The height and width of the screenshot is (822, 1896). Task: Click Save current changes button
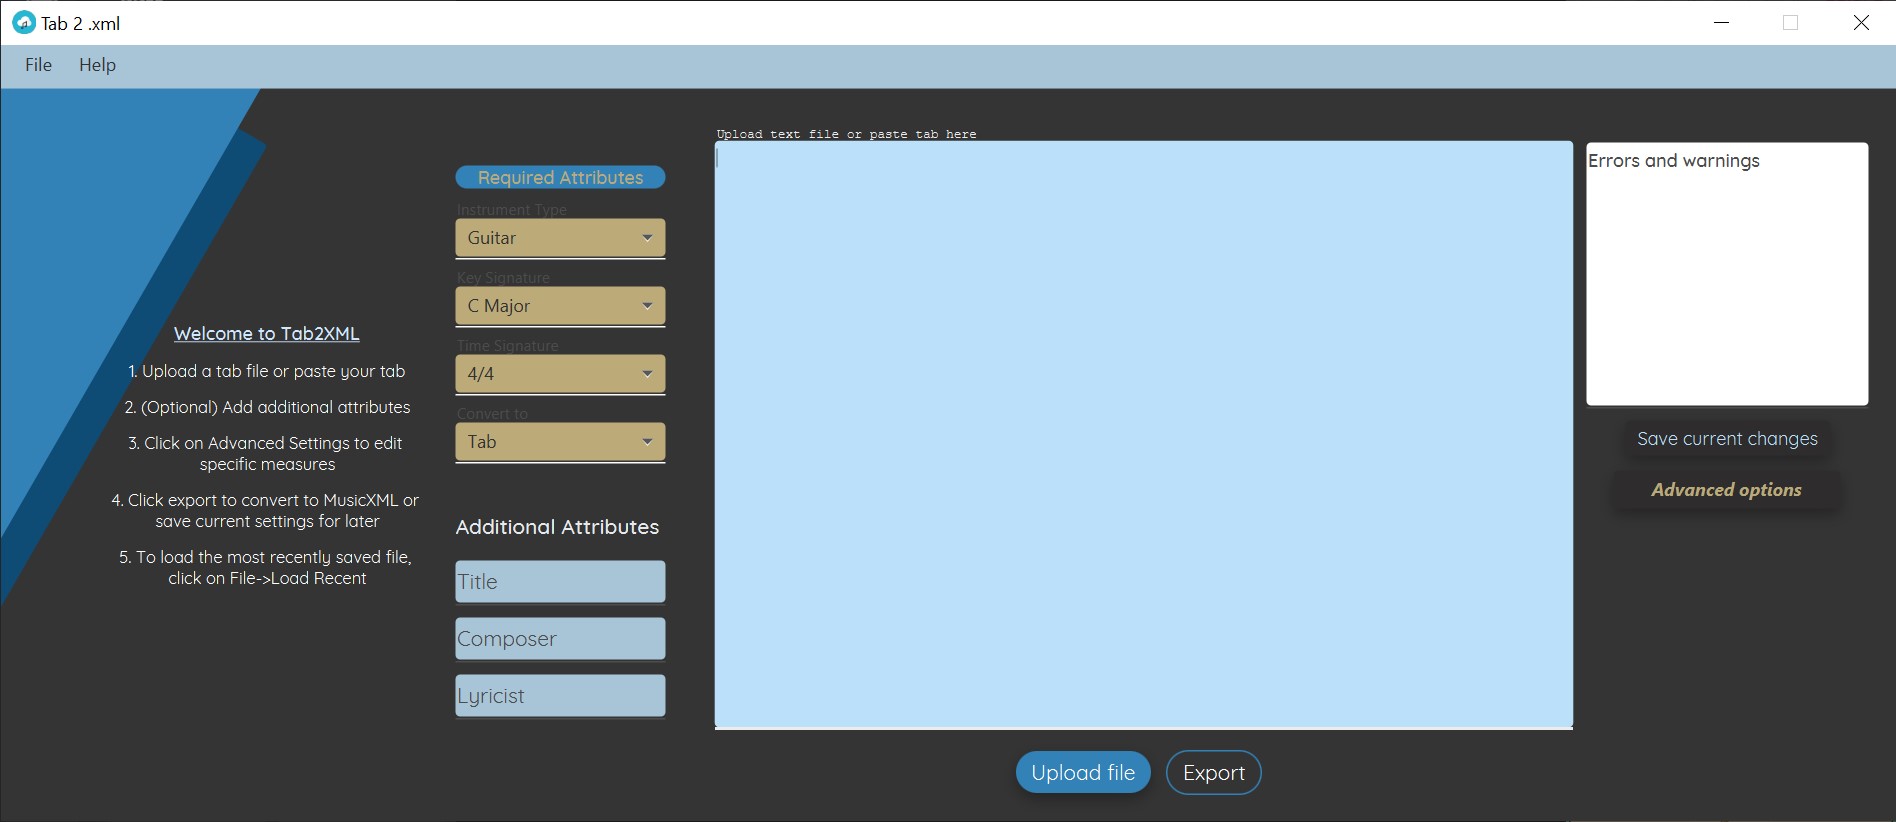click(1727, 439)
